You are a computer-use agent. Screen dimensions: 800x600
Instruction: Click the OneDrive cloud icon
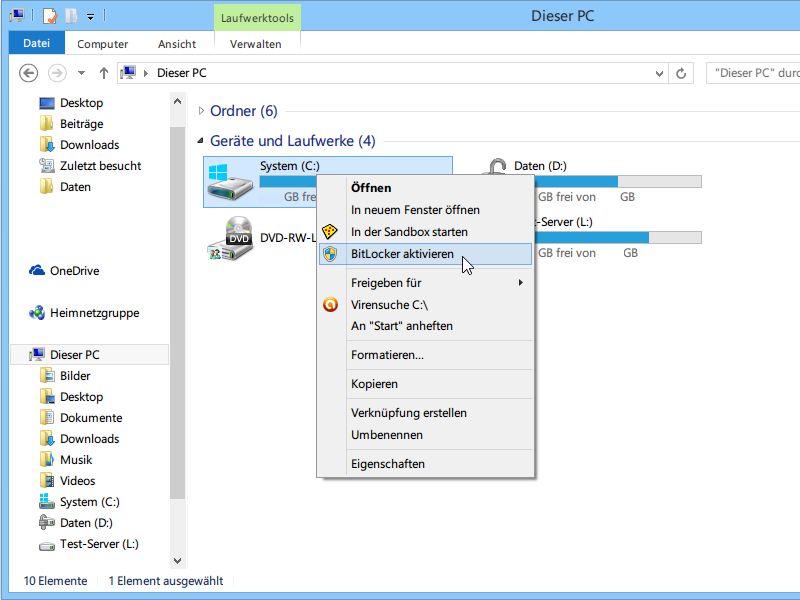(37, 270)
